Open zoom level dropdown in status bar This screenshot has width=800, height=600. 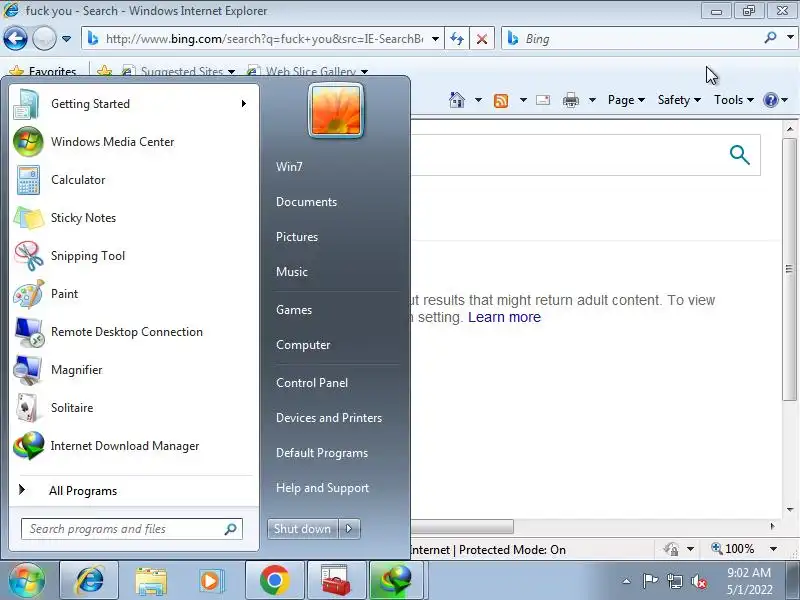point(773,549)
